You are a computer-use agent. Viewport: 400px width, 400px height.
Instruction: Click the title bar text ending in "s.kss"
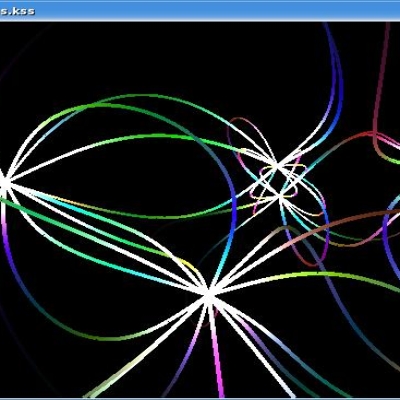tap(17, 11)
